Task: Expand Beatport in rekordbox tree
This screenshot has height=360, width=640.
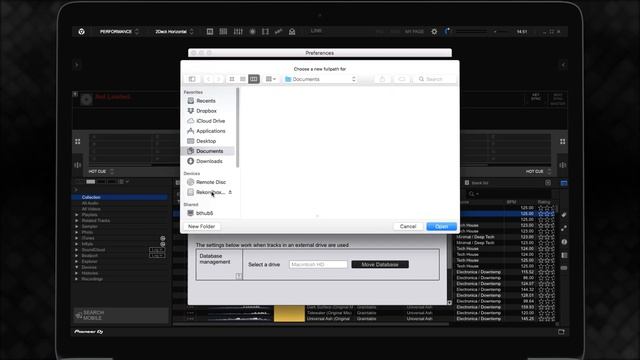Action: click(x=77, y=256)
